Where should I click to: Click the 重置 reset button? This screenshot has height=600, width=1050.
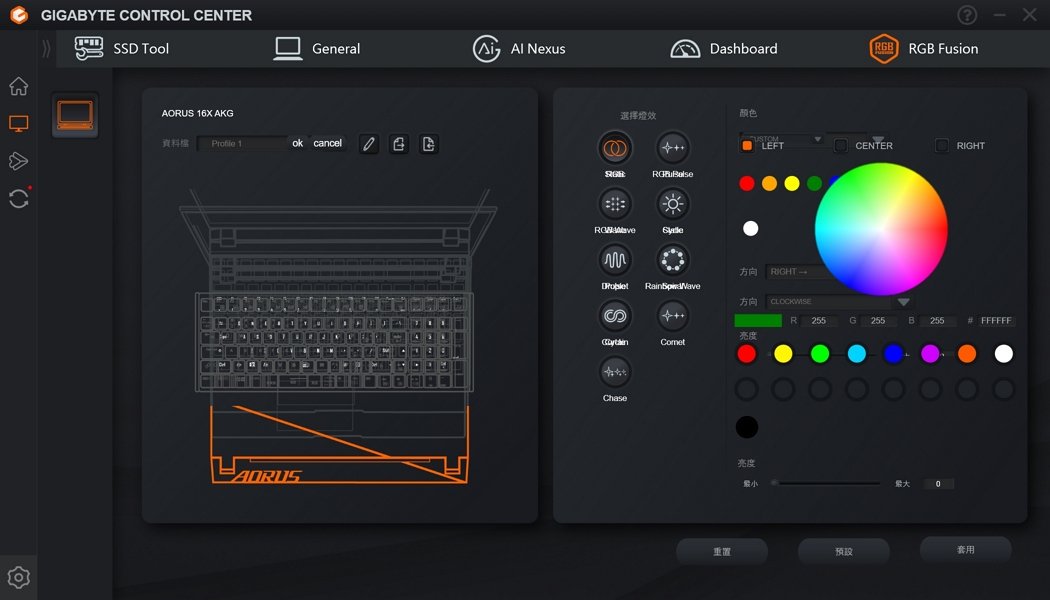coord(722,551)
